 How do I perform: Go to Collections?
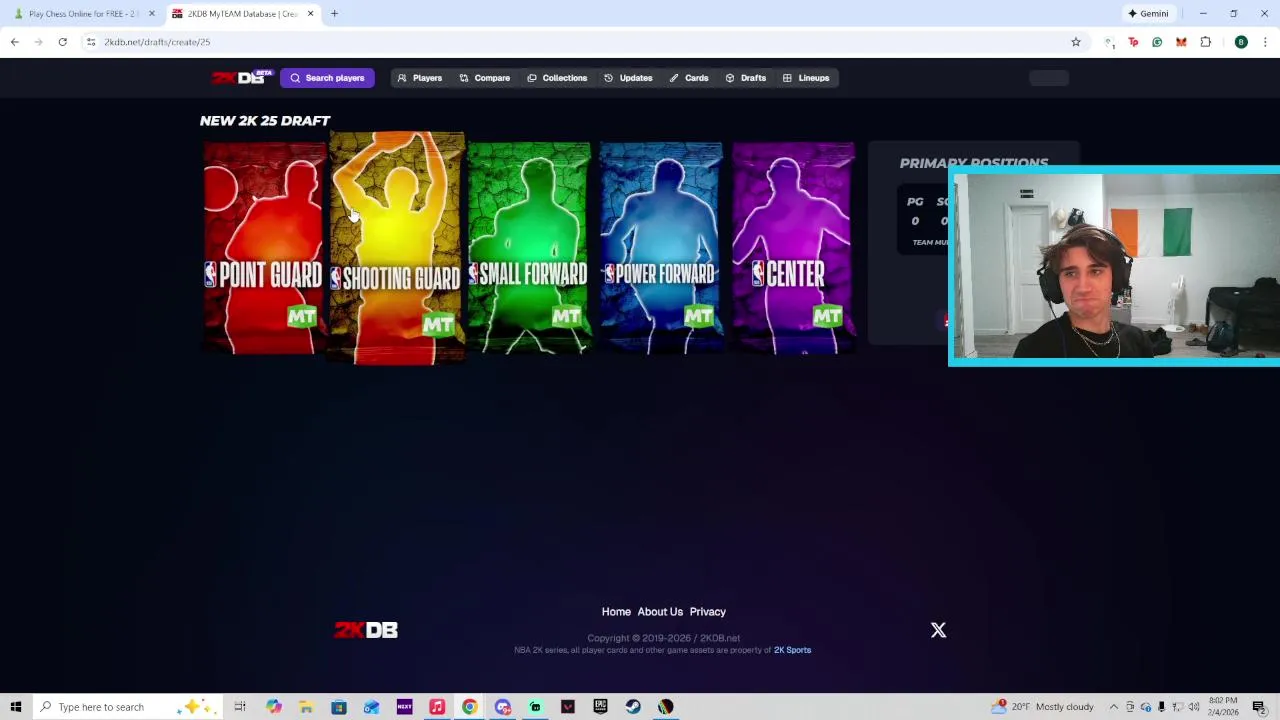coord(557,78)
